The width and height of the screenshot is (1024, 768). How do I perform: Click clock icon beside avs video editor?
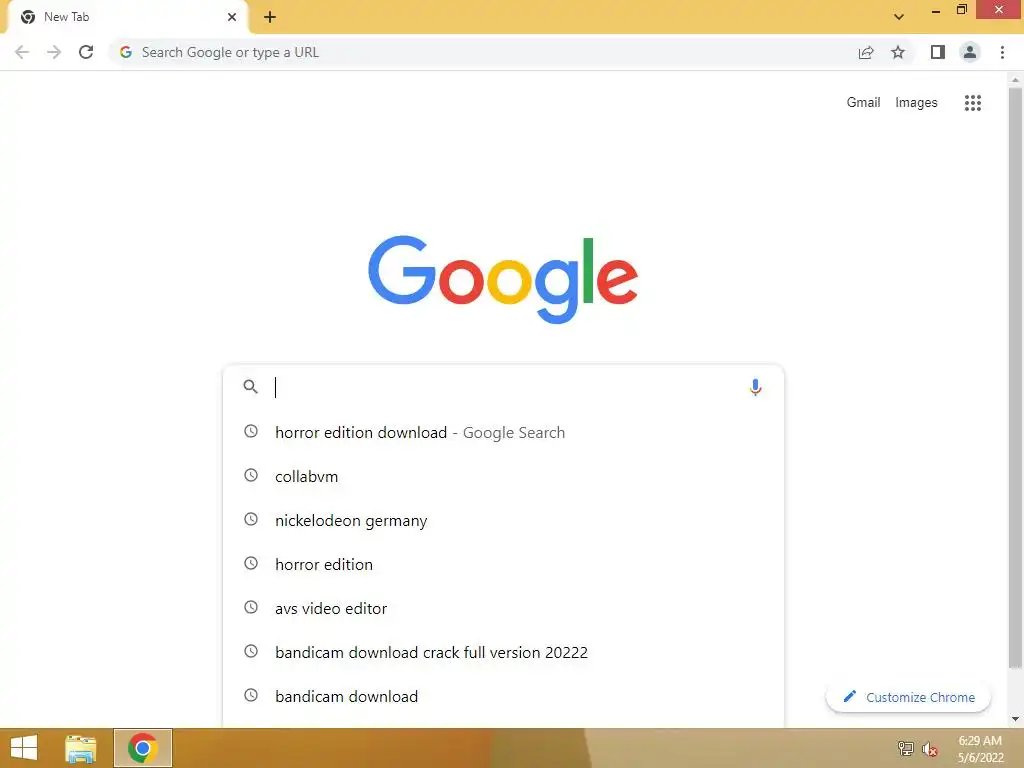(251, 607)
